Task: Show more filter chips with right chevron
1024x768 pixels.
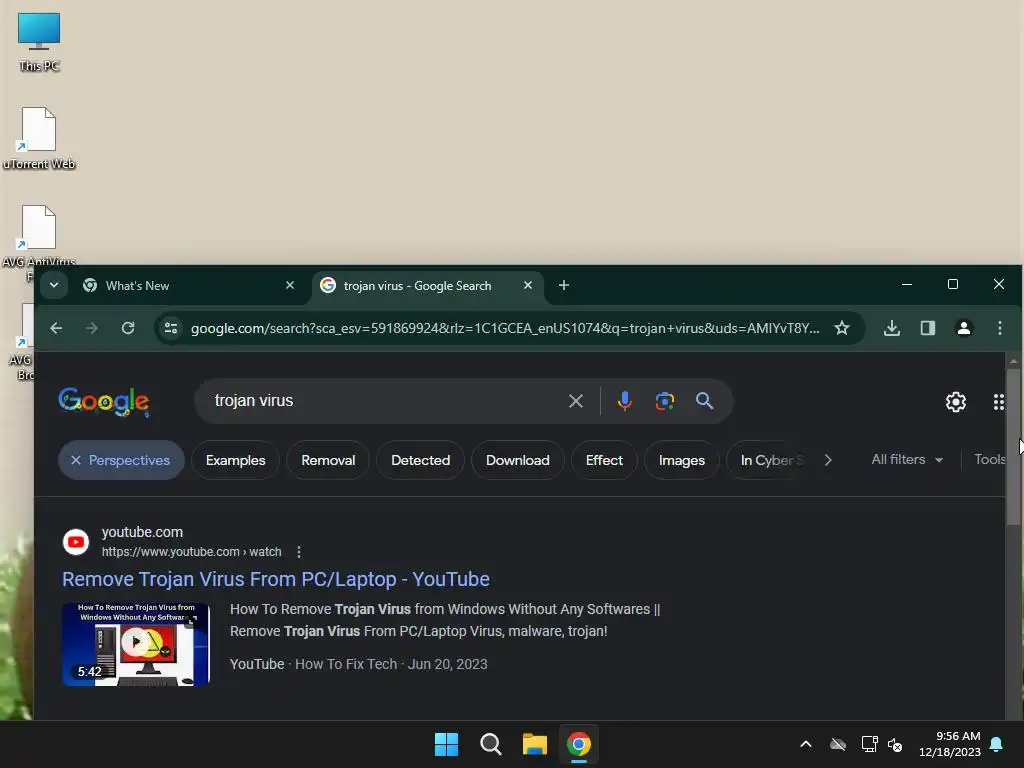Action: [x=828, y=460]
